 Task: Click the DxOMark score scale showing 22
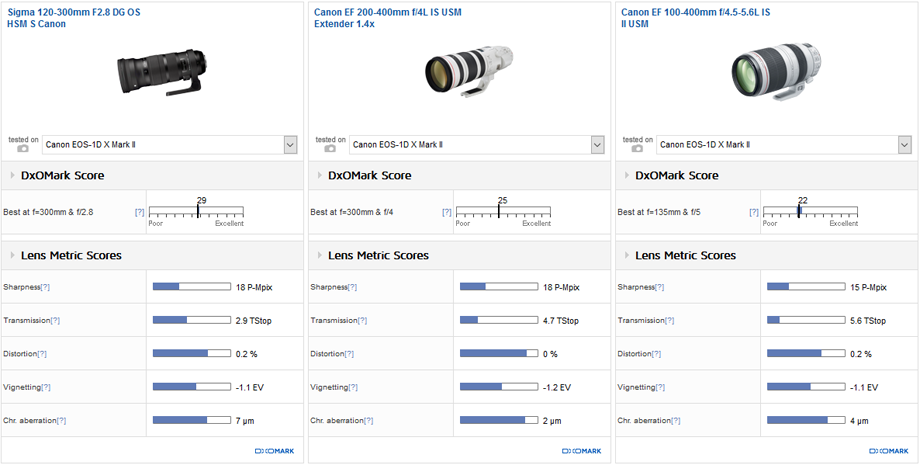pos(810,212)
